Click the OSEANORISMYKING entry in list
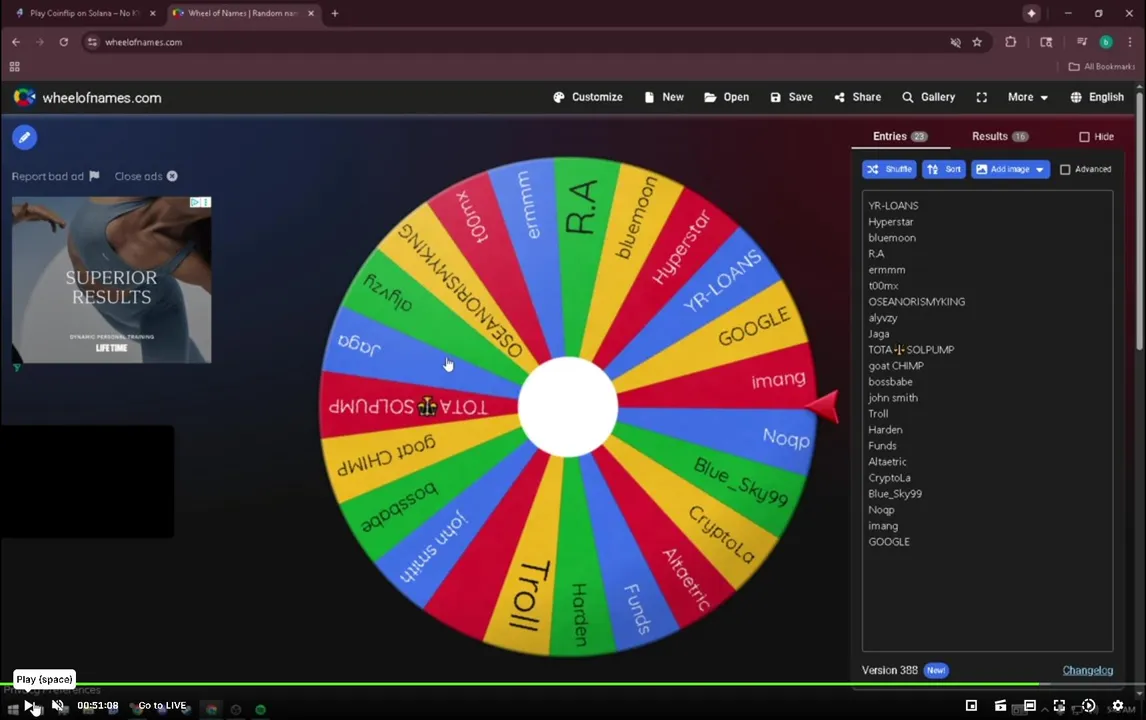Screen dimensions: 1146x720 click(917, 301)
